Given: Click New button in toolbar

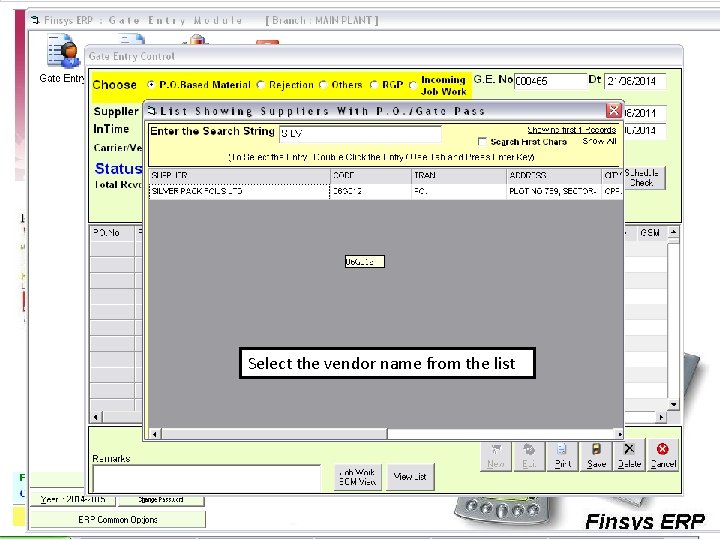Looking at the screenshot, I should 496,456.
